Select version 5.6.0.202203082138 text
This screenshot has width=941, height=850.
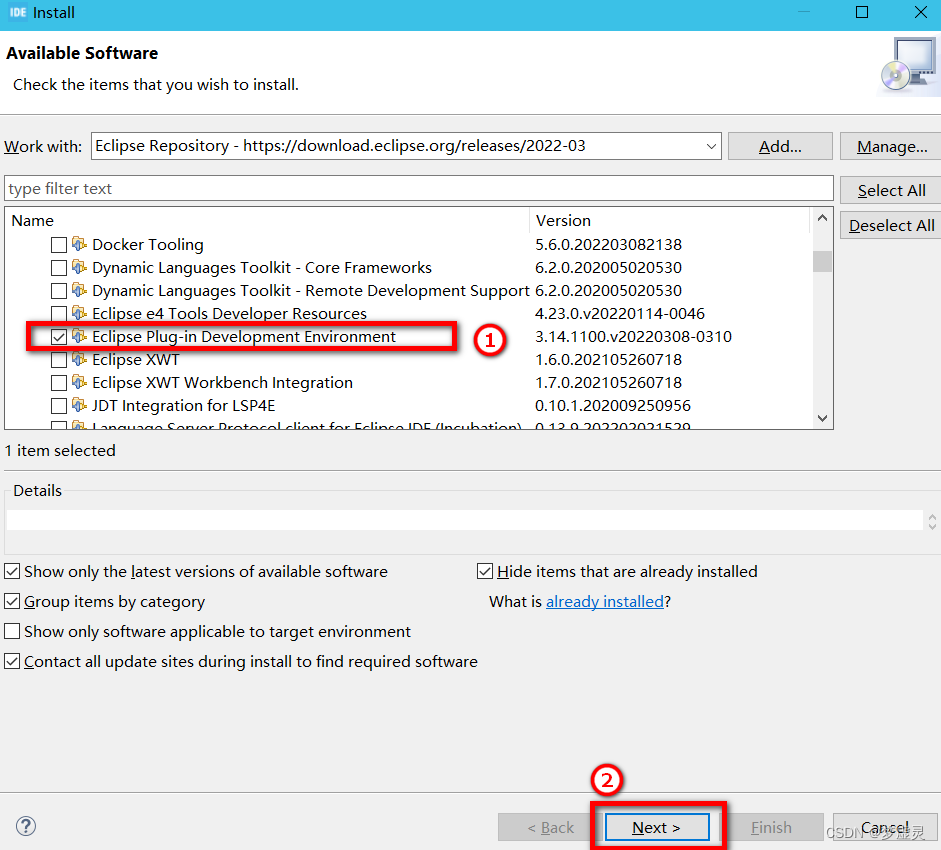(608, 244)
